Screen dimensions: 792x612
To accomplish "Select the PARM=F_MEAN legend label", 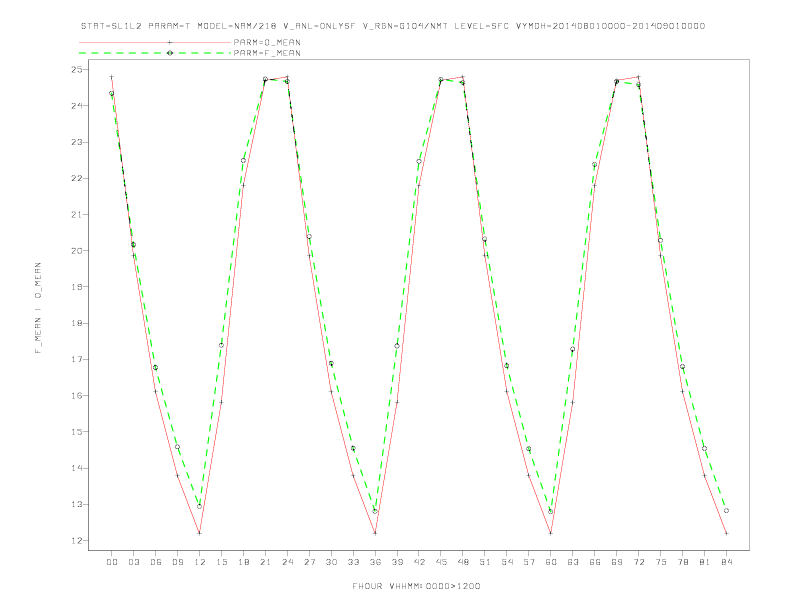I will 267,53.
